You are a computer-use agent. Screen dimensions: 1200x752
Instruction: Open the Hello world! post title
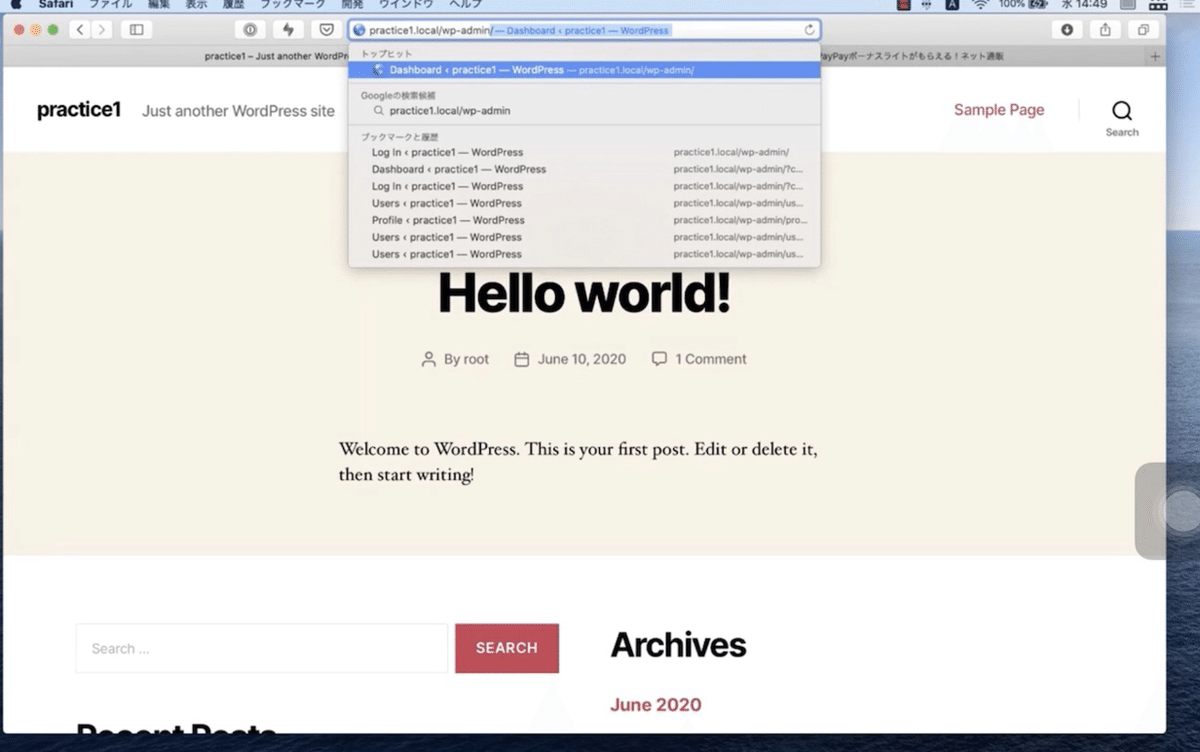point(584,292)
